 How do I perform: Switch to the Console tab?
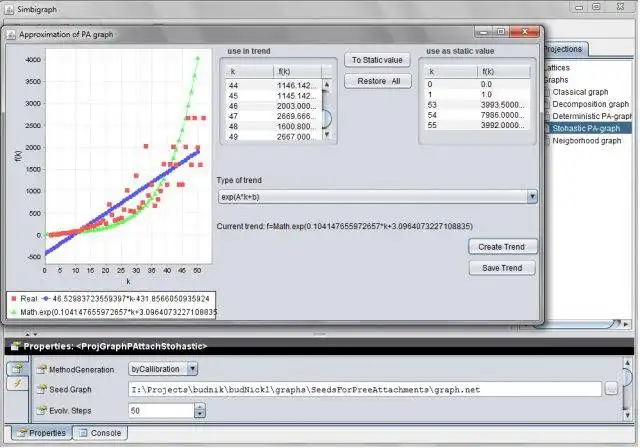[100, 432]
